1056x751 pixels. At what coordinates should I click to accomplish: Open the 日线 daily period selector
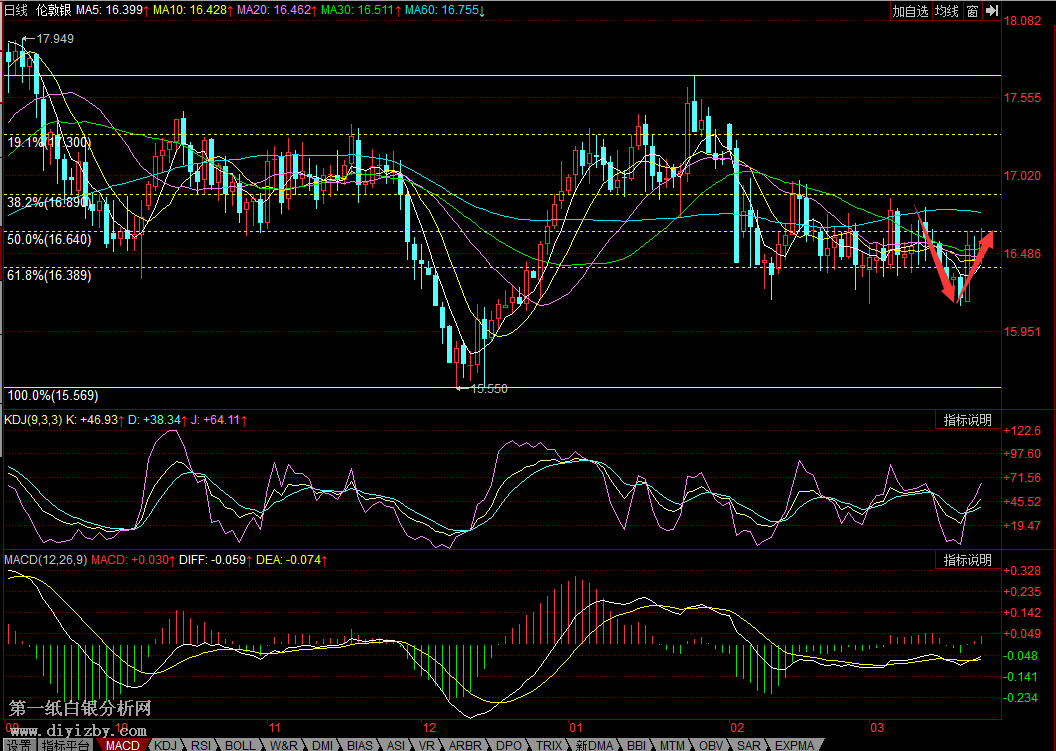click(16, 10)
